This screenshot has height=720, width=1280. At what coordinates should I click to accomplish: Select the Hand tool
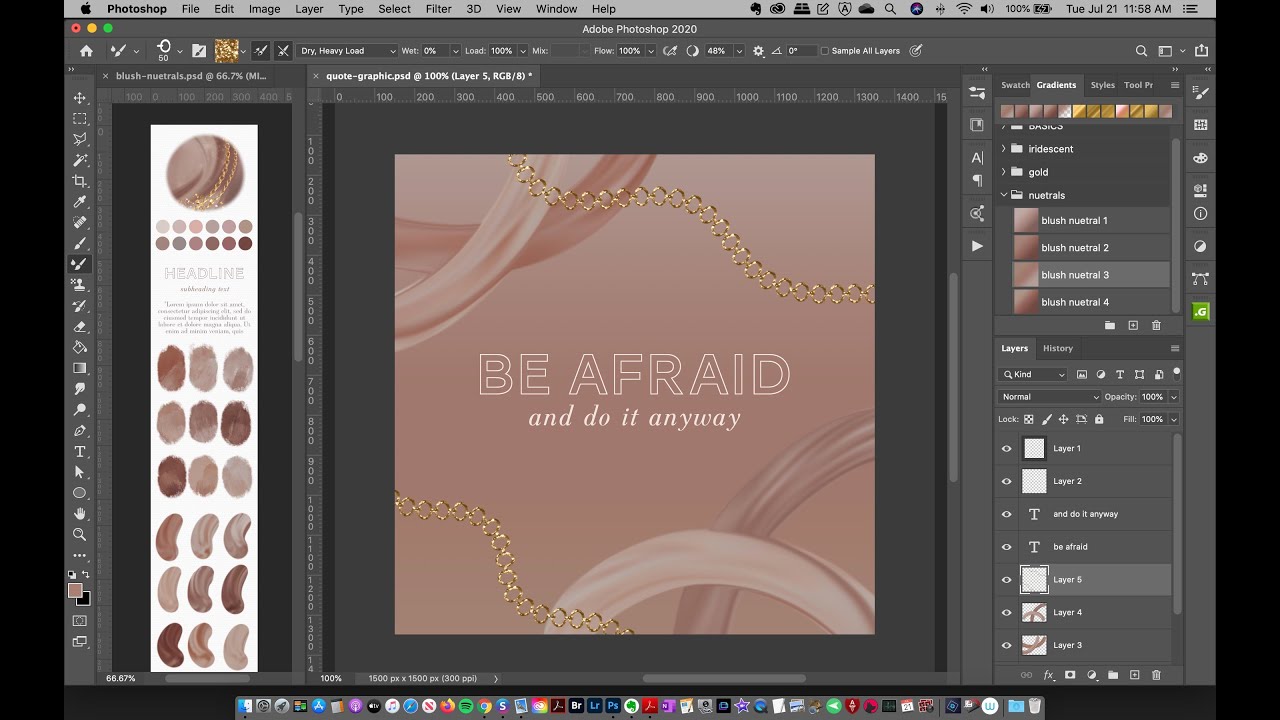(80, 513)
